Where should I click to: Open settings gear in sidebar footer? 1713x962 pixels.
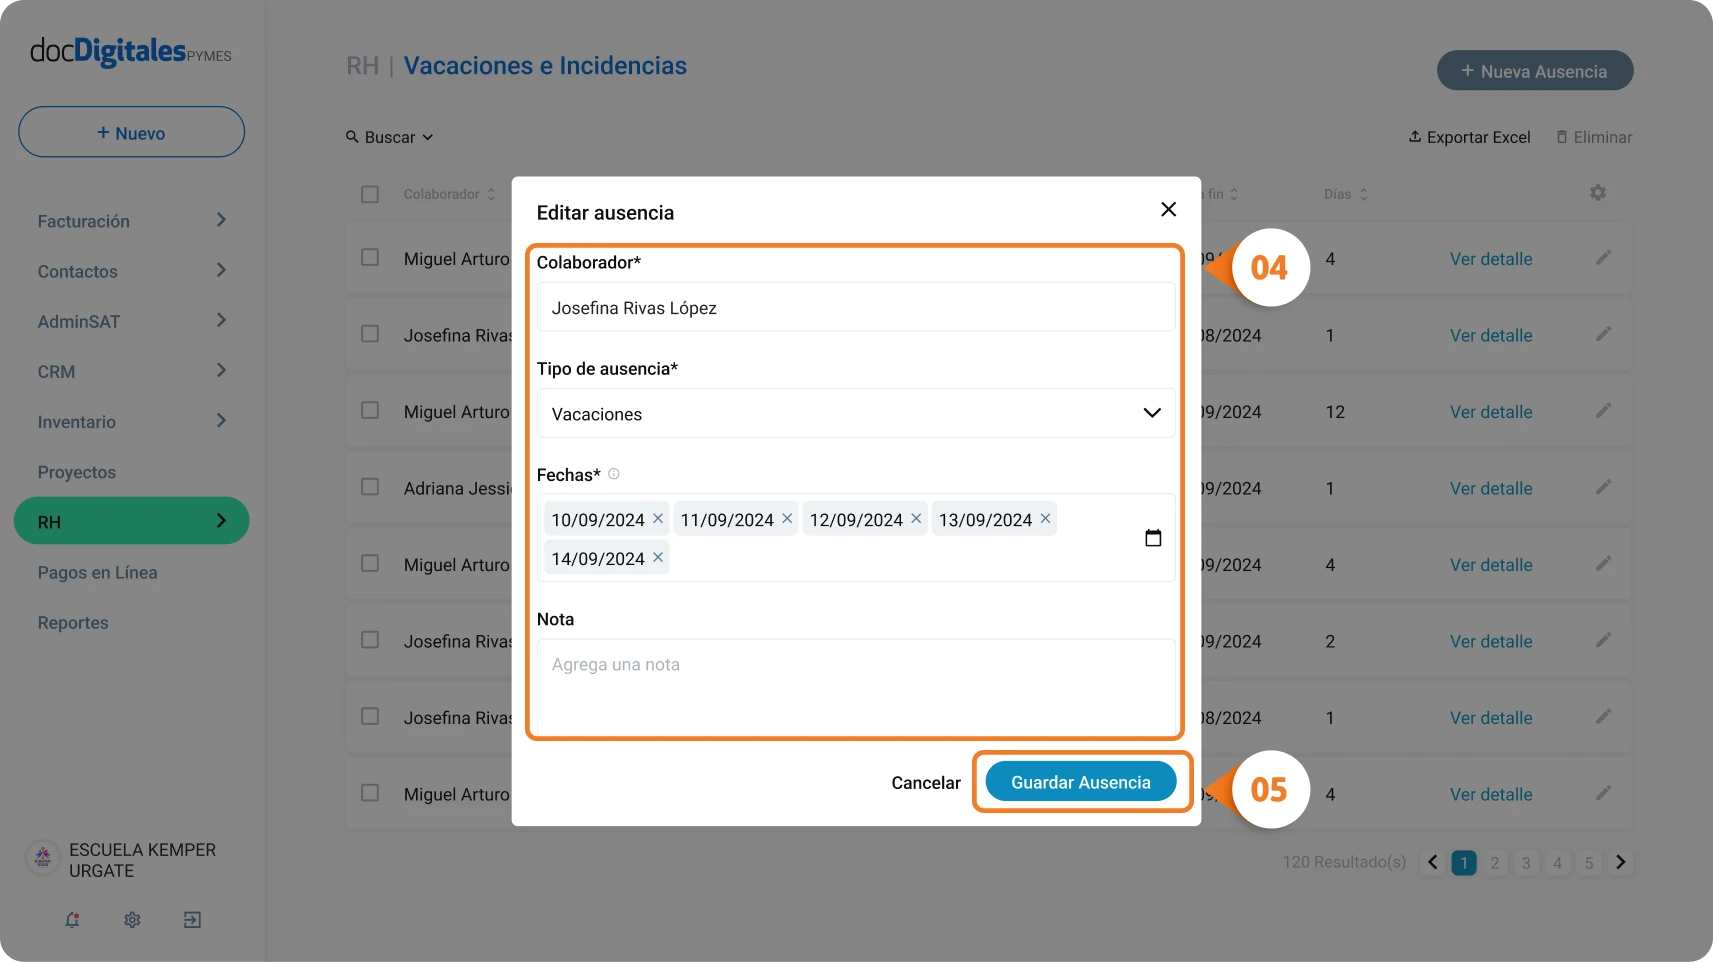(x=132, y=920)
